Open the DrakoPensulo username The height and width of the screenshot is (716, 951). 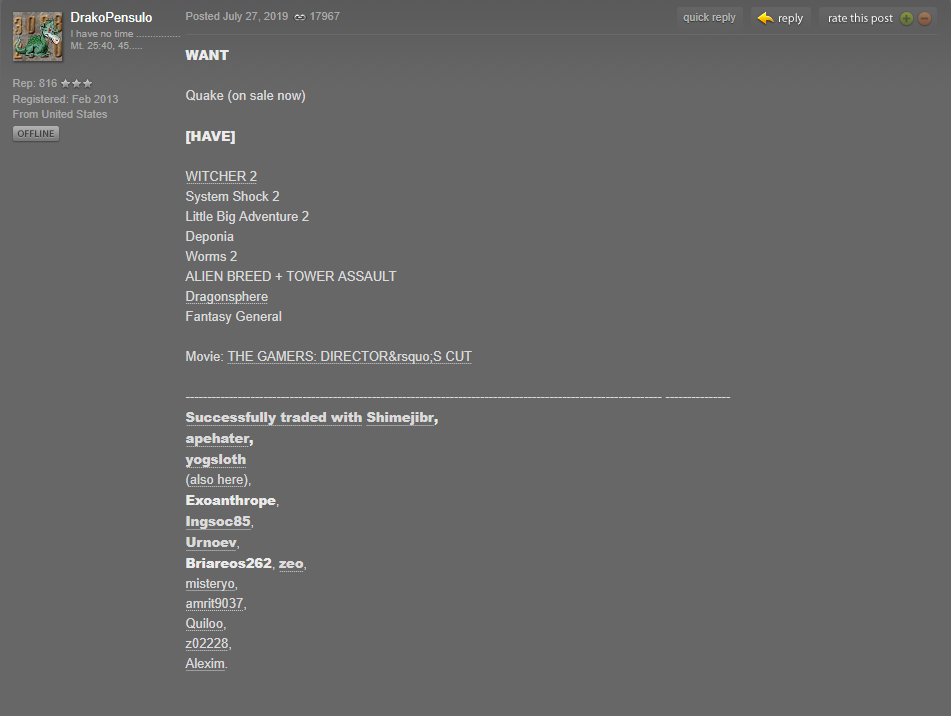pyautogui.click(x=111, y=18)
